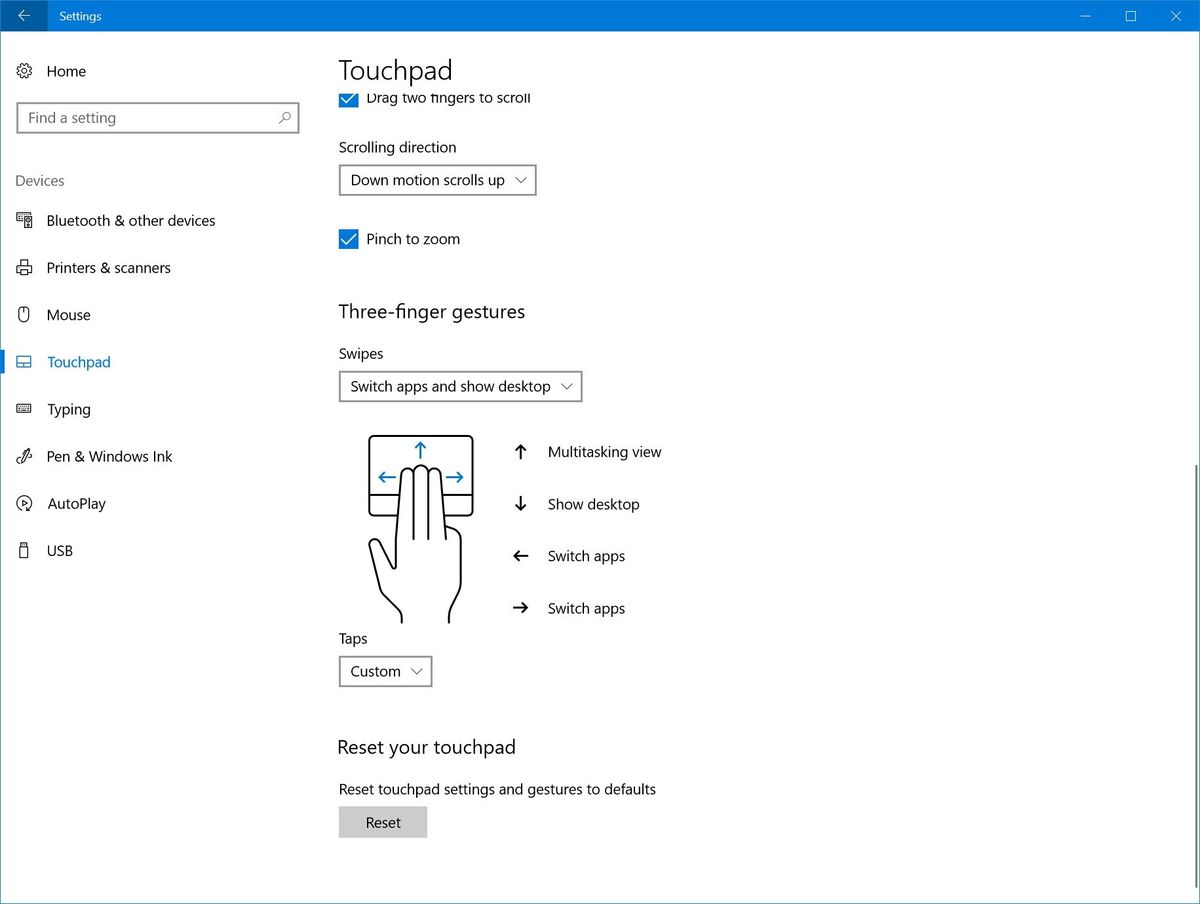Click the Touchpad icon in sidebar
1200x904 pixels.
24,362
